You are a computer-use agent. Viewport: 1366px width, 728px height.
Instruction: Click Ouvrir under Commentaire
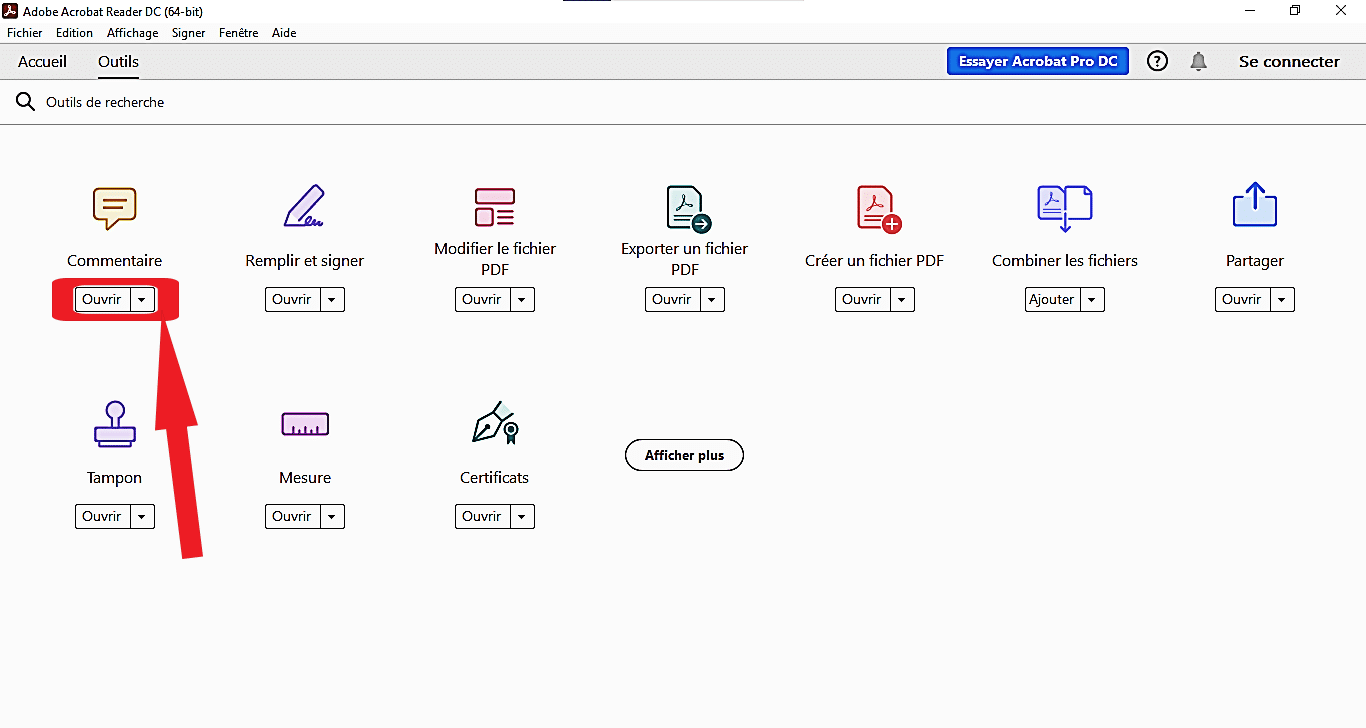[102, 300]
